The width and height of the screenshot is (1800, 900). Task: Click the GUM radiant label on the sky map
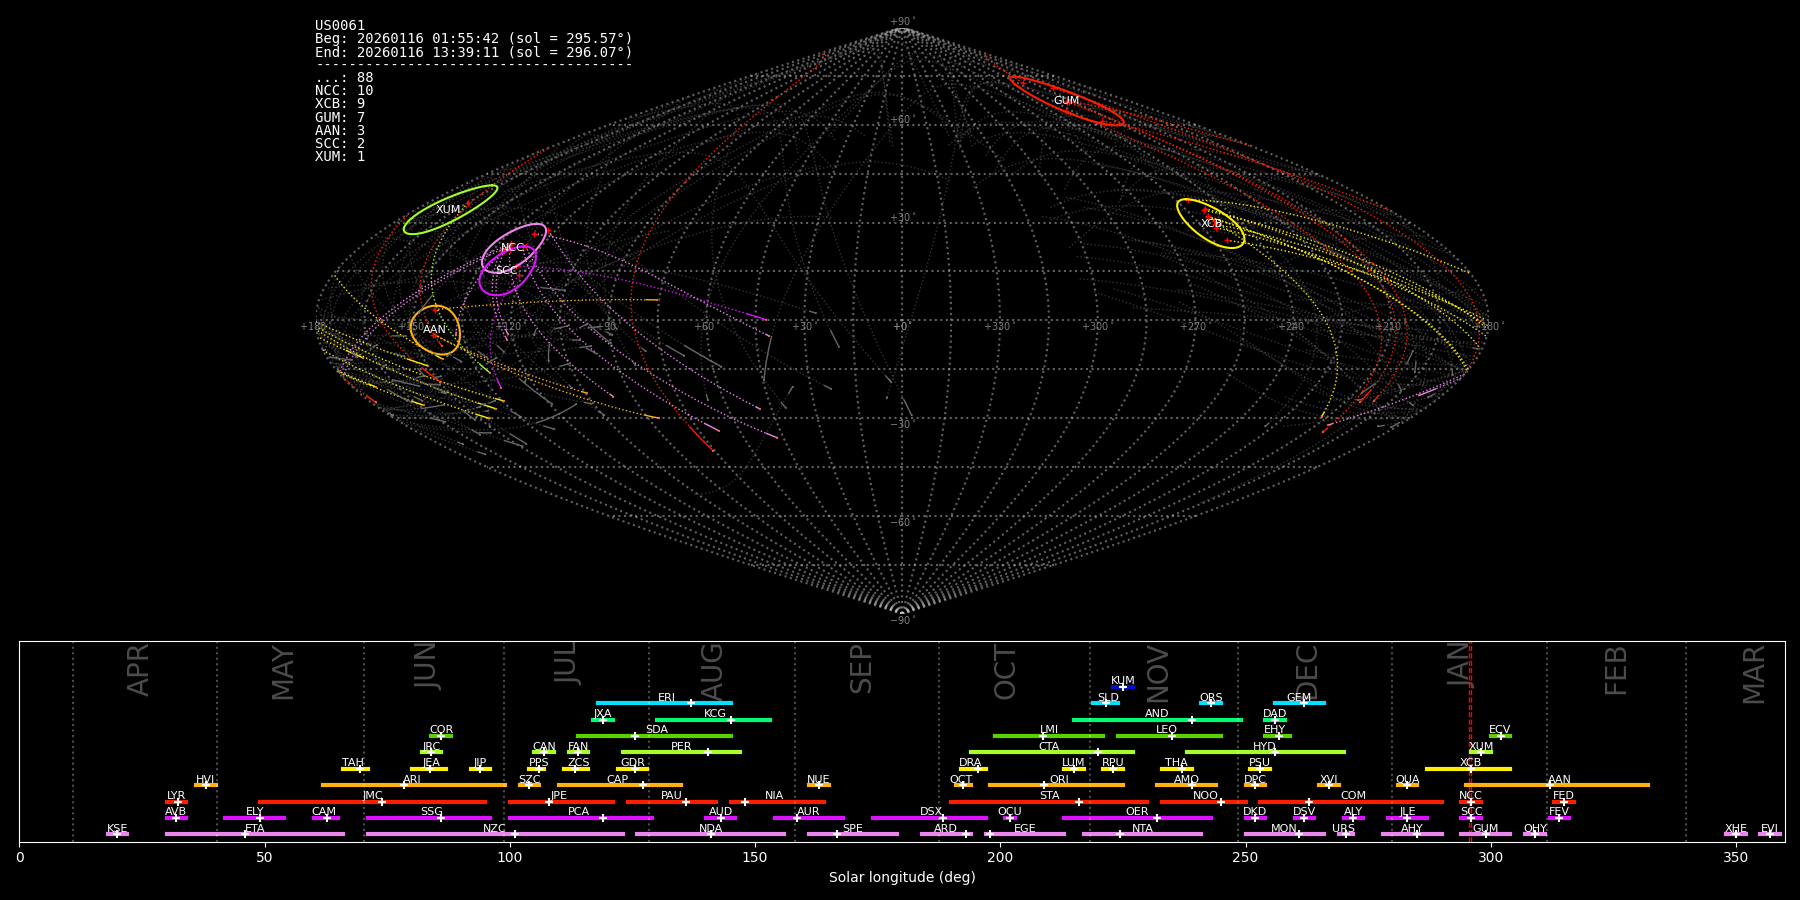pos(1066,101)
